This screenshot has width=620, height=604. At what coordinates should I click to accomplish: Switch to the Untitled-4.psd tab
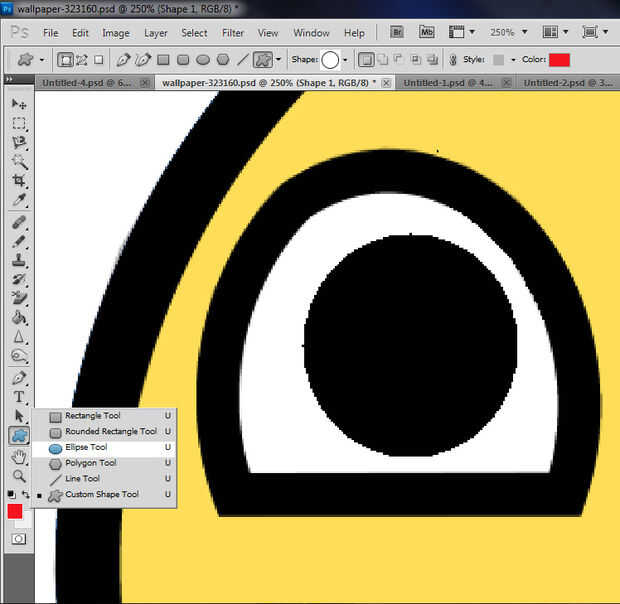(x=94, y=83)
